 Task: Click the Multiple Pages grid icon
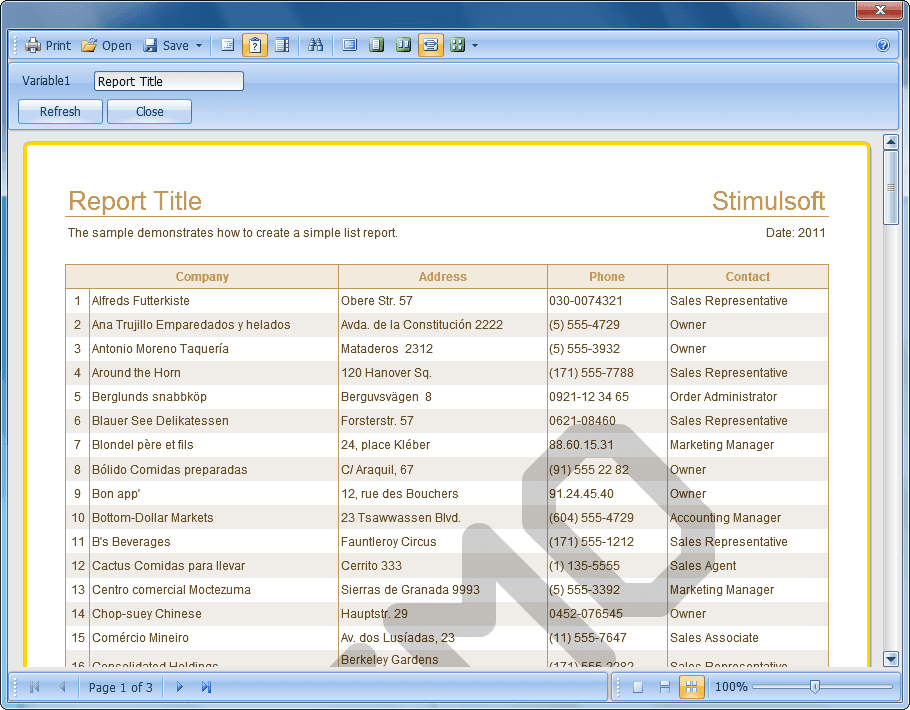[457, 45]
